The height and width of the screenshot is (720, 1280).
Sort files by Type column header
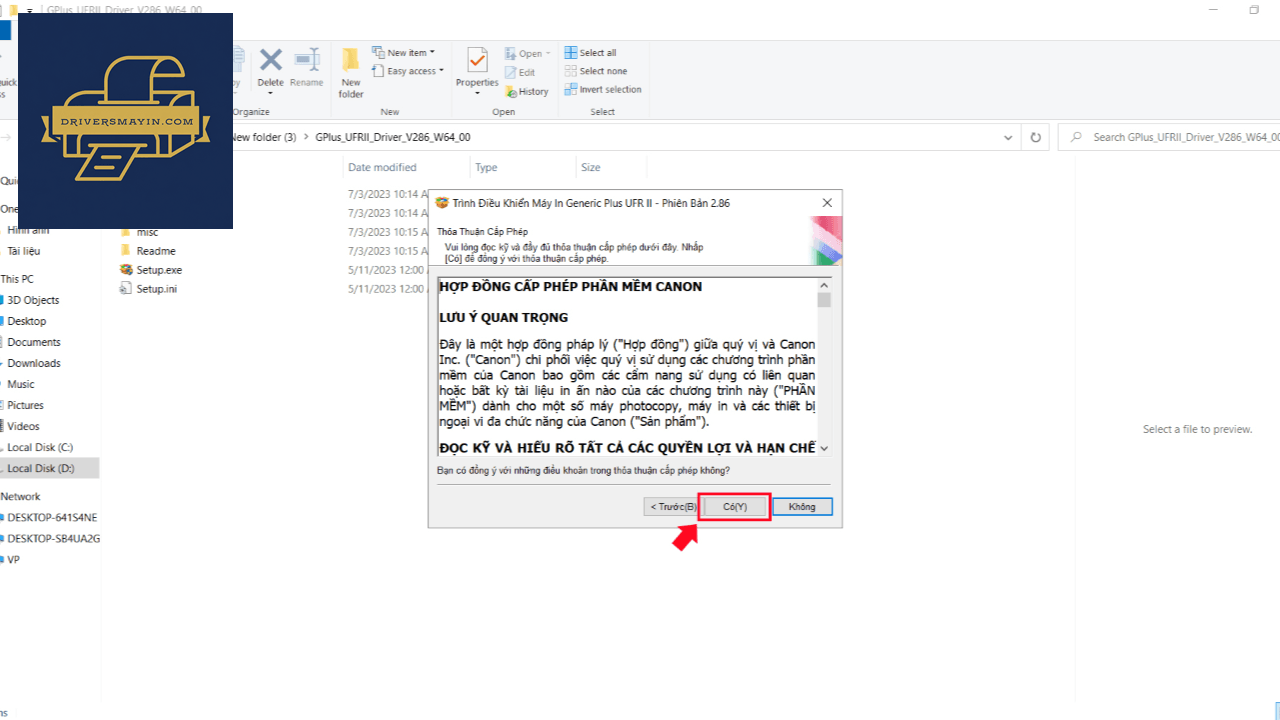coord(486,167)
